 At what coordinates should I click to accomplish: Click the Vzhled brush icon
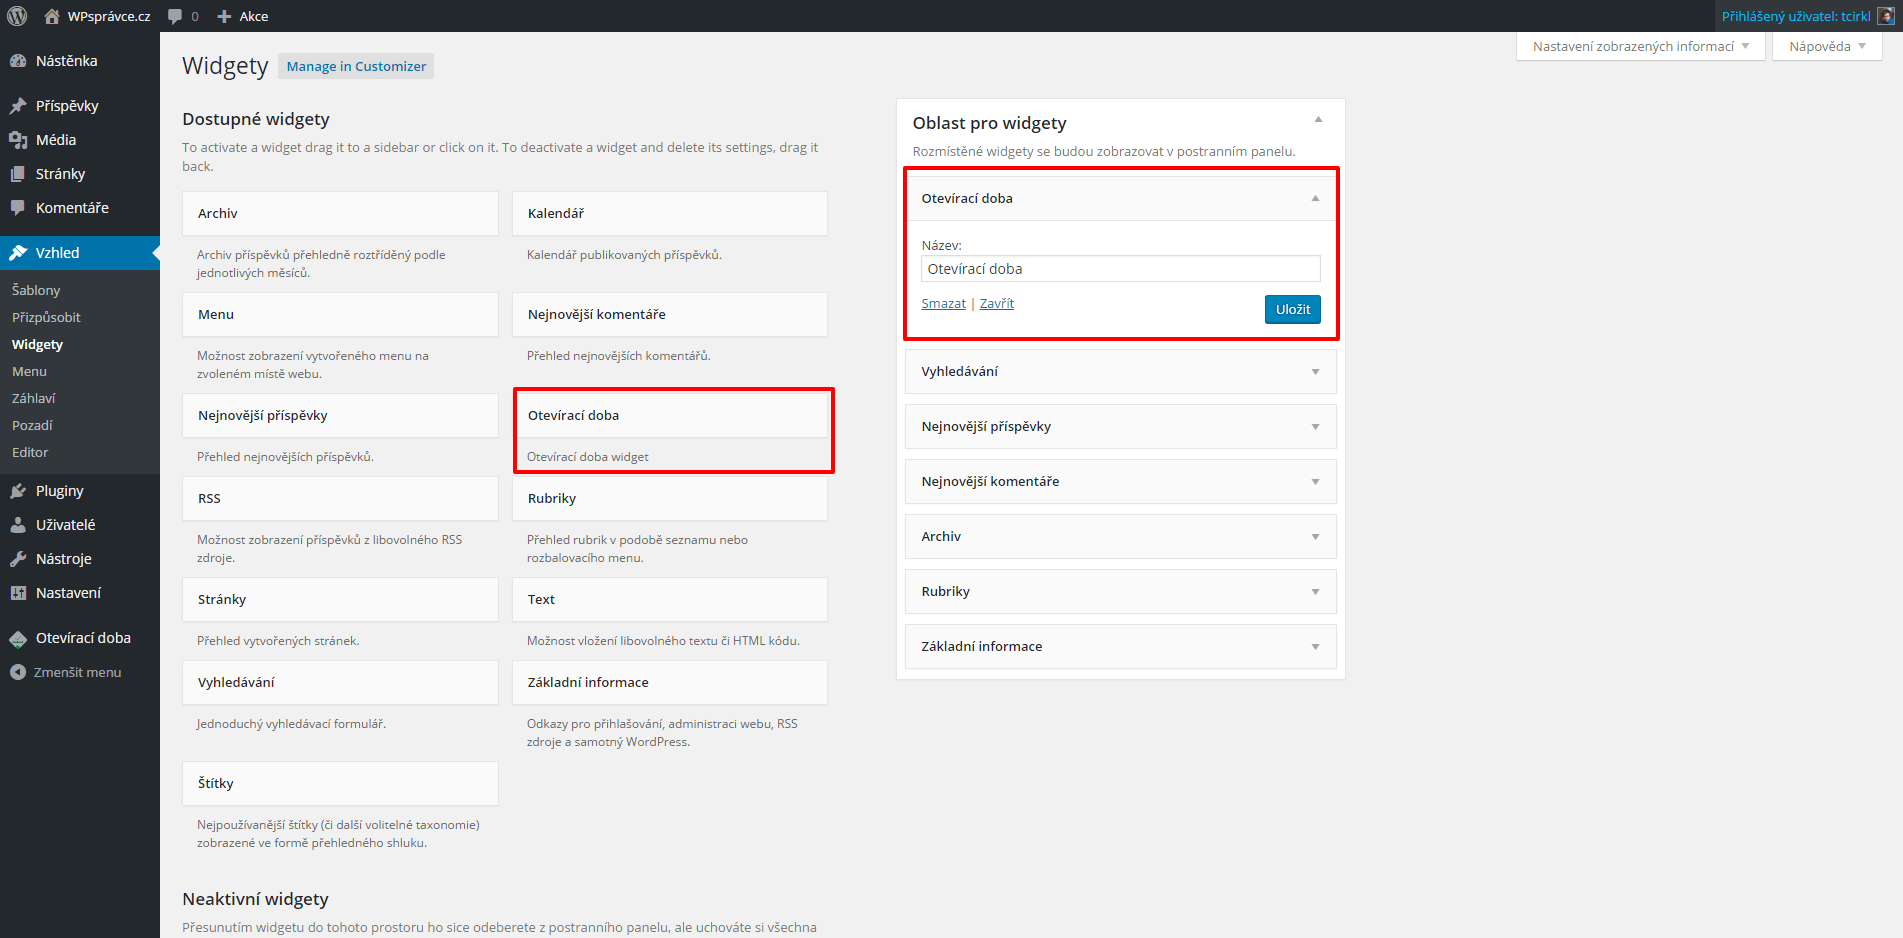(x=18, y=253)
